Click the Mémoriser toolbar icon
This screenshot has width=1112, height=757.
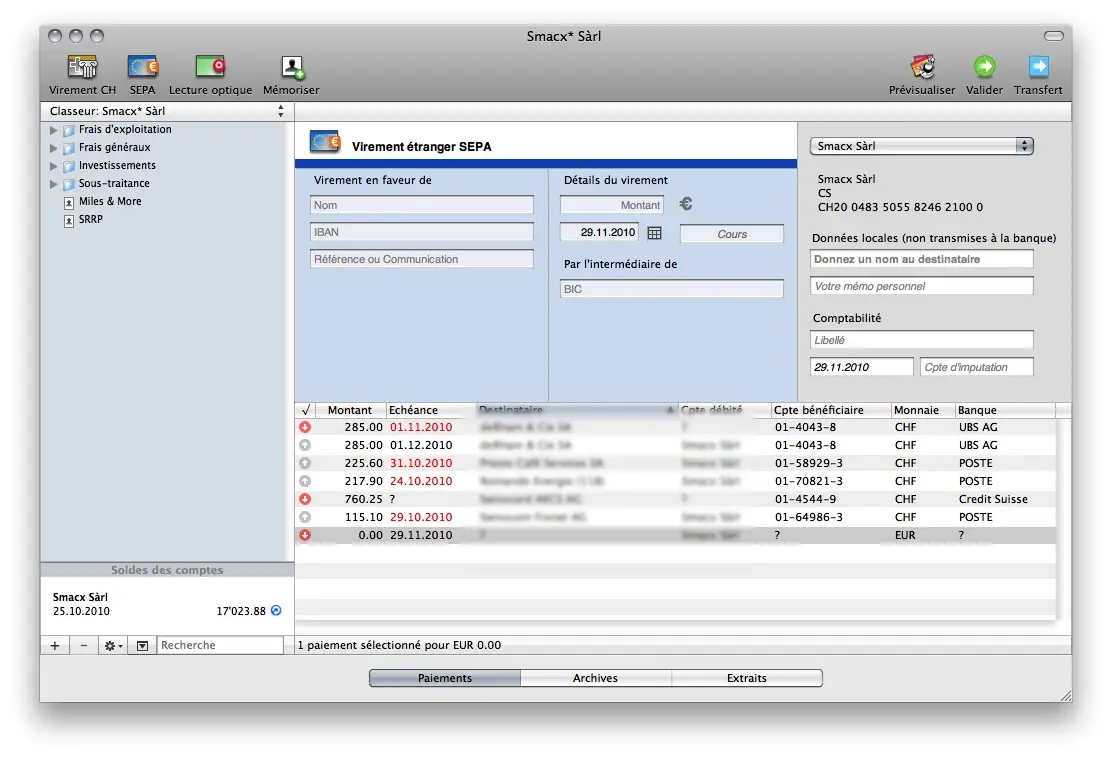click(x=291, y=67)
